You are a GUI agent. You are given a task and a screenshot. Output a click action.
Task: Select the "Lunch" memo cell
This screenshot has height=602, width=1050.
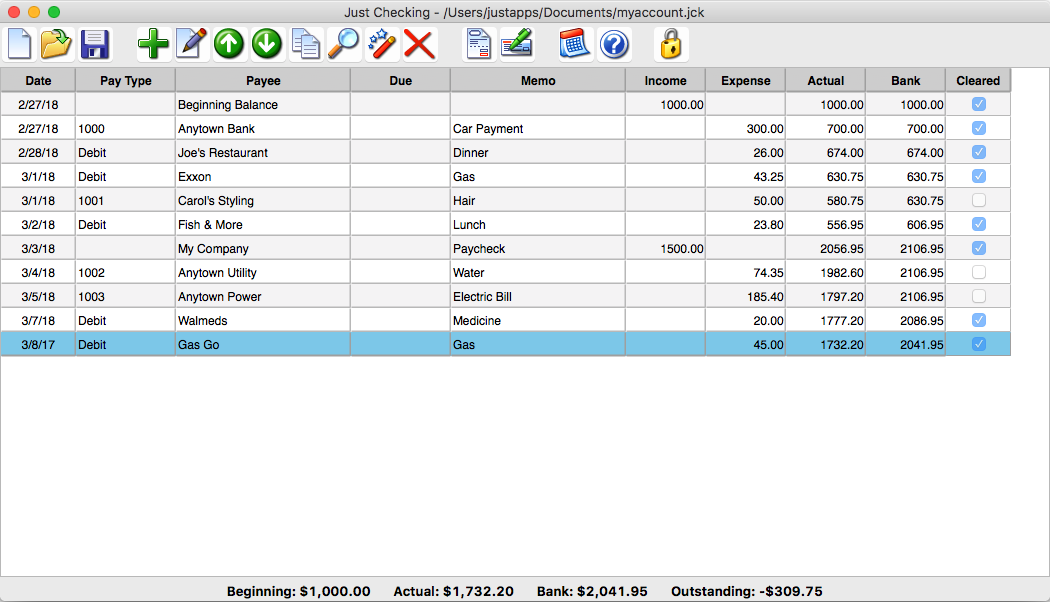click(538, 224)
